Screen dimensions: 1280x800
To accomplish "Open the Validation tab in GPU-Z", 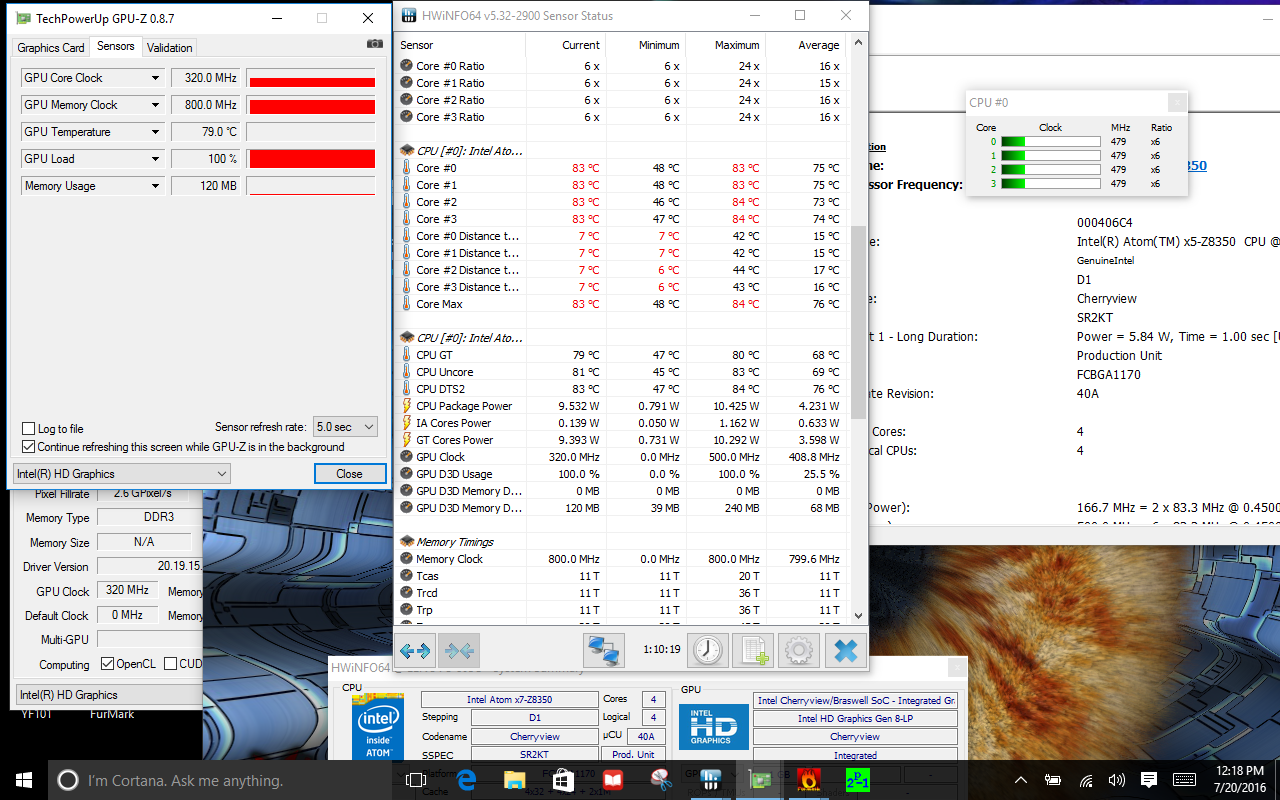I will [170, 48].
